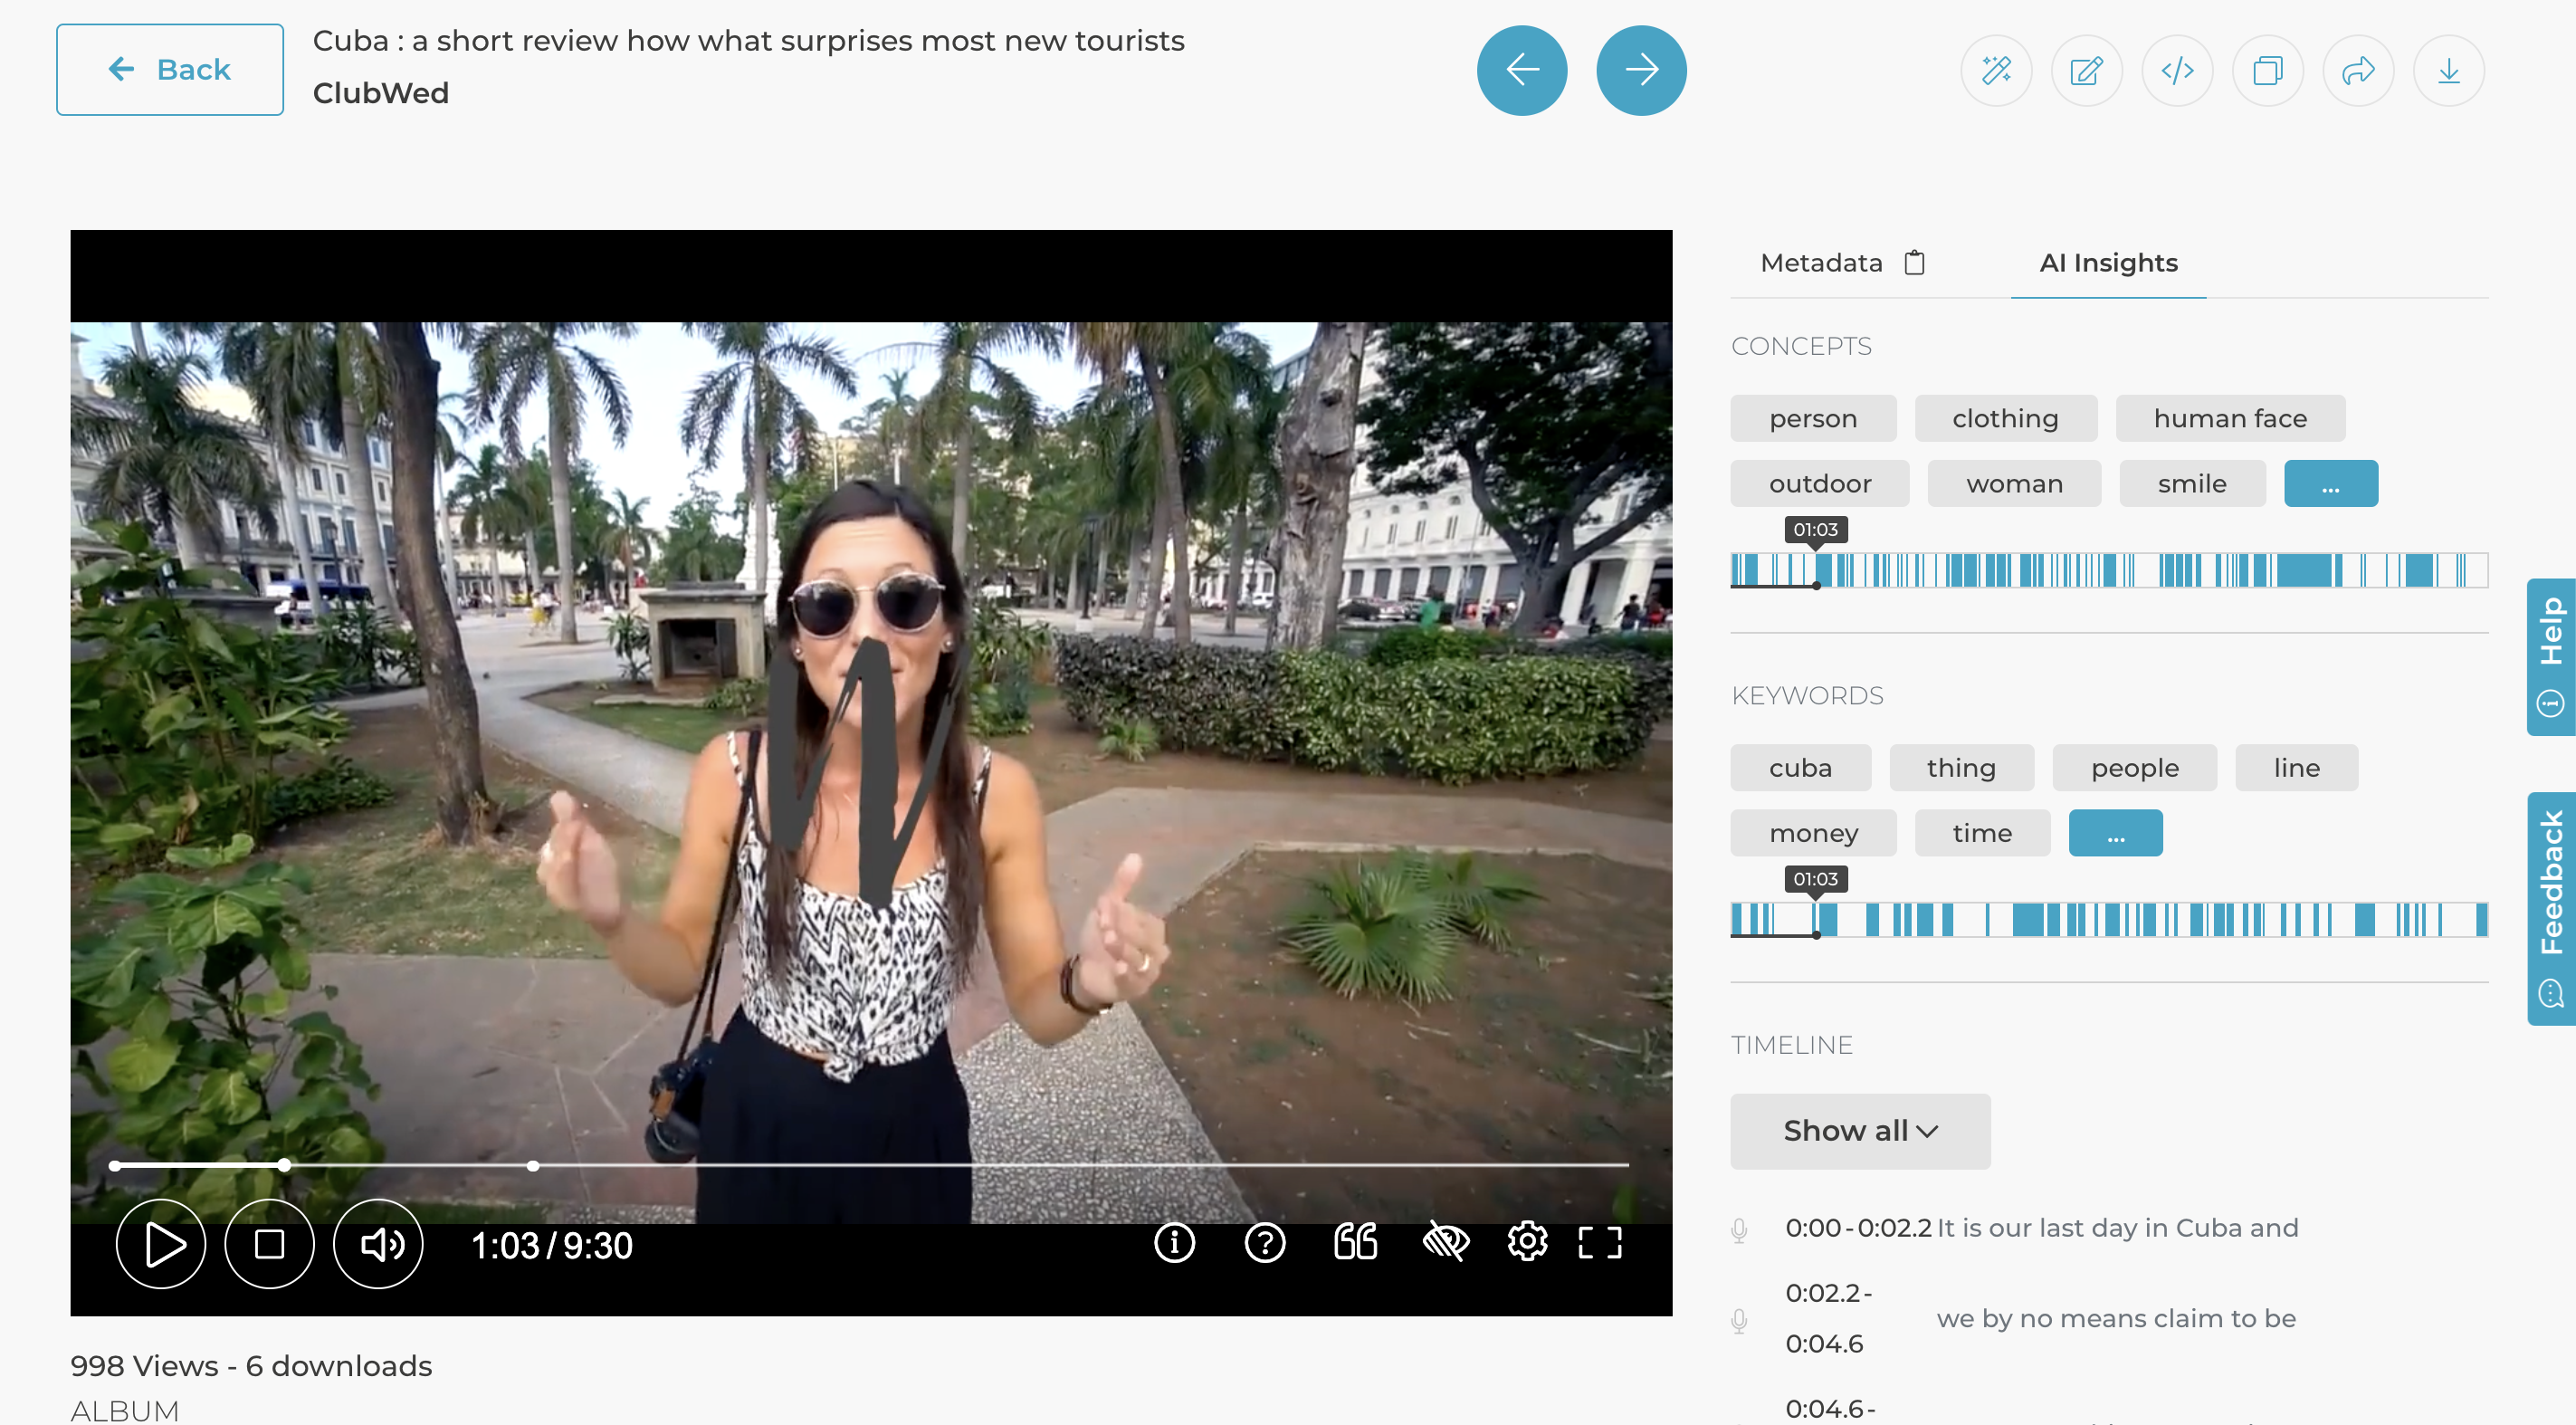
Task: Select the 'cuba' keyword tag
Action: click(1800, 768)
